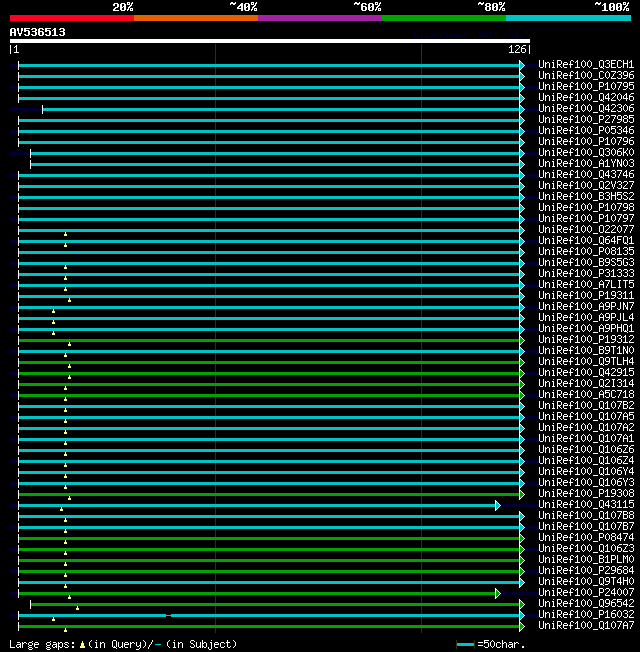Click UniRef100_A5C718 label
This screenshot has height=652, width=640.
[x=586, y=395]
